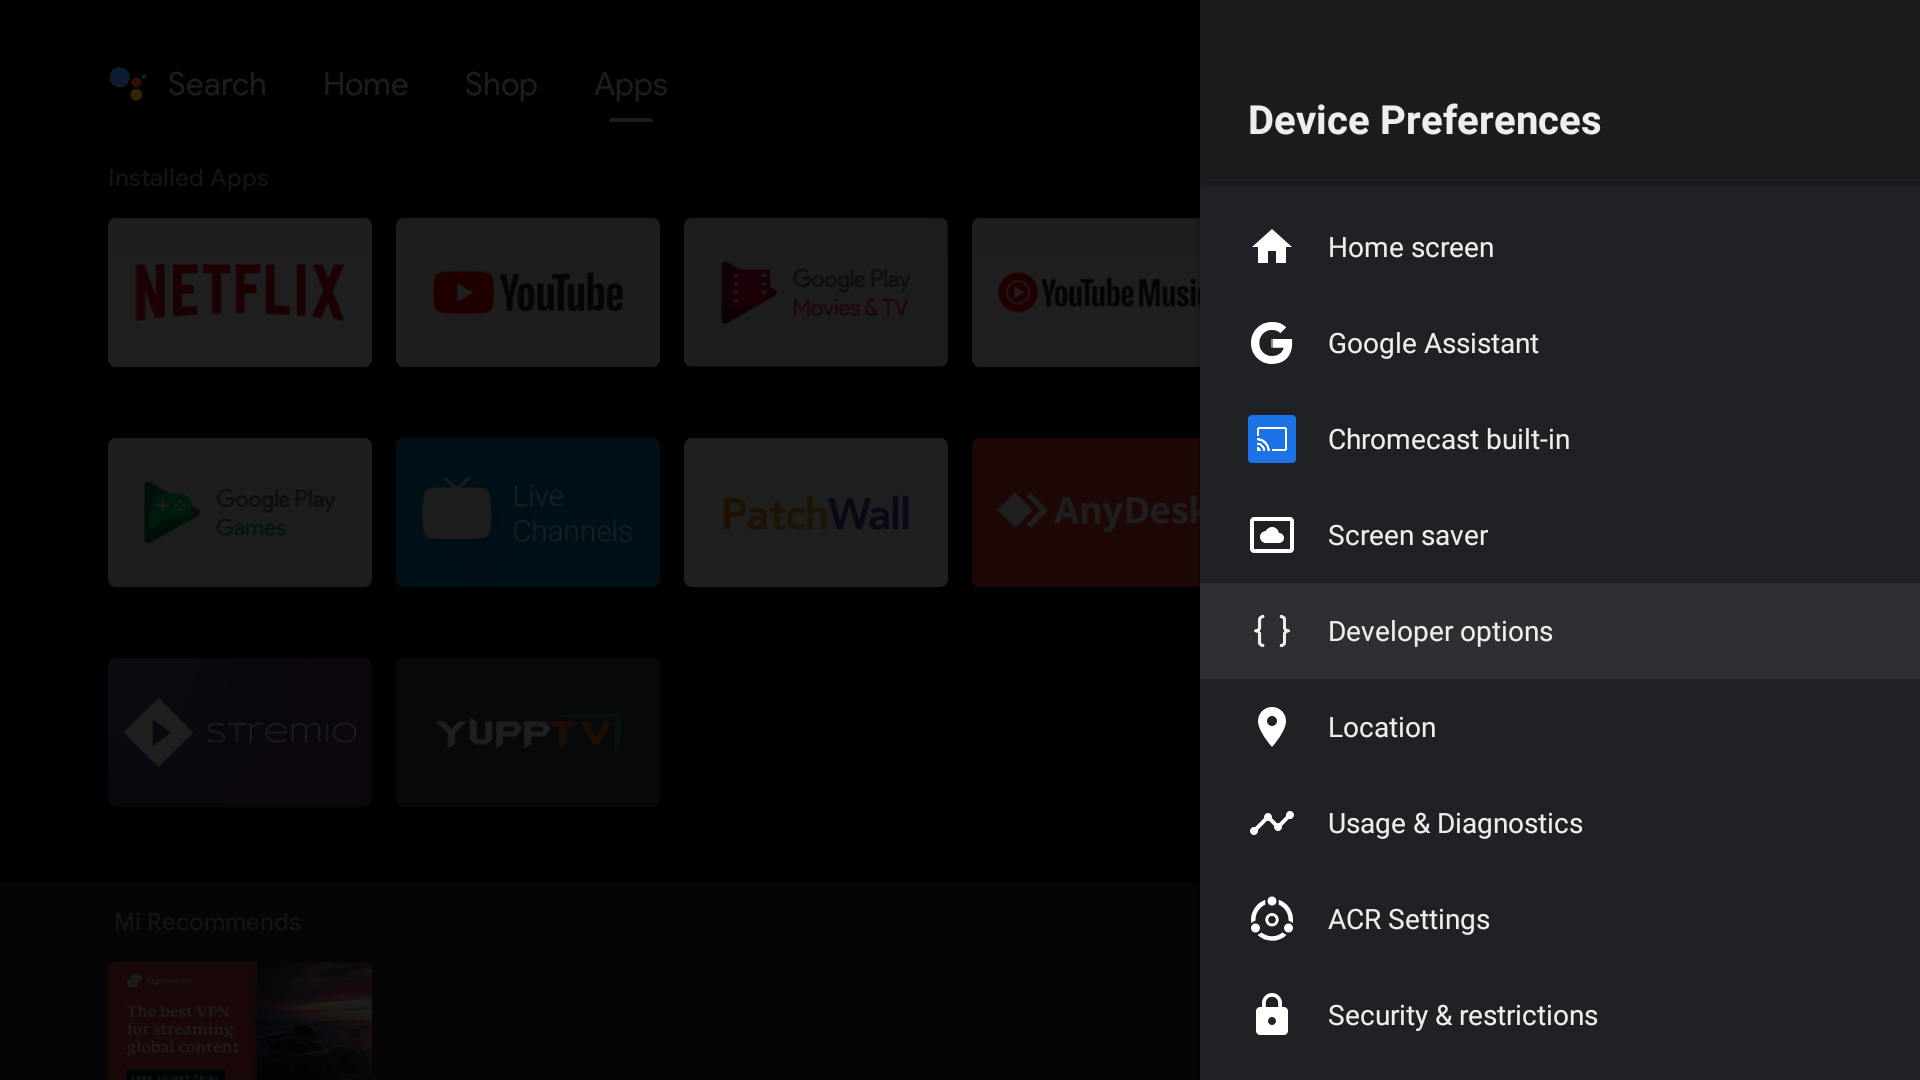Viewport: 1920px width, 1080px height.
Task: Click the Mi Recommends section label
Action: tap(207, 921)
